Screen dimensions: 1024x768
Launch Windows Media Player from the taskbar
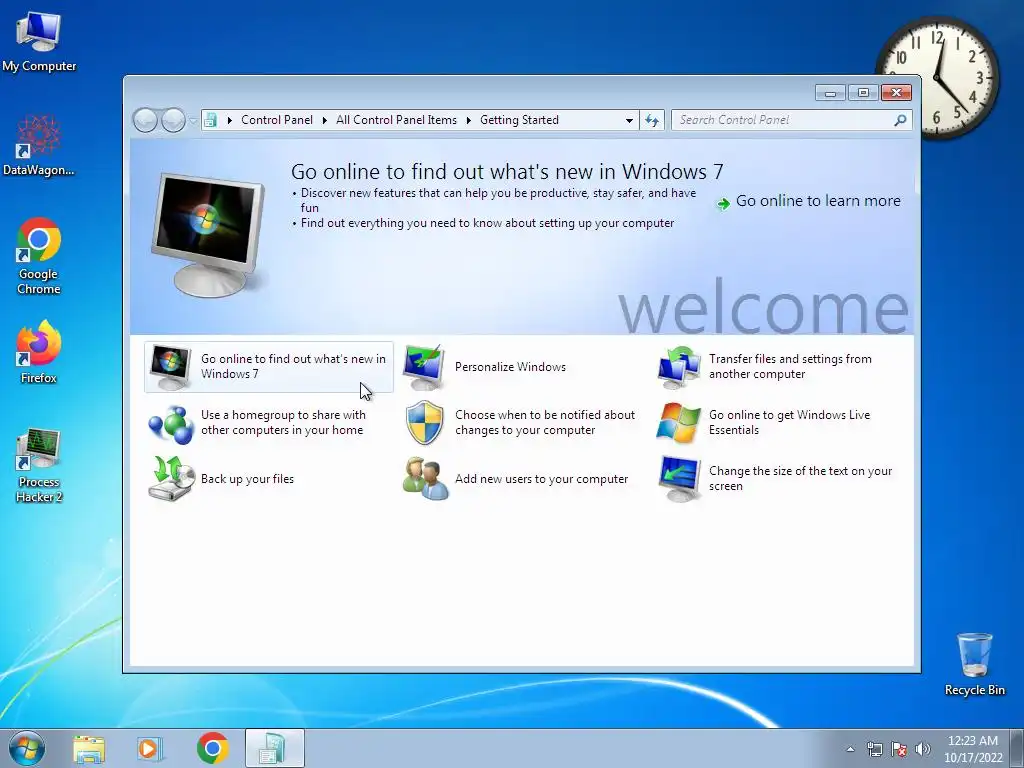(150, 749)
